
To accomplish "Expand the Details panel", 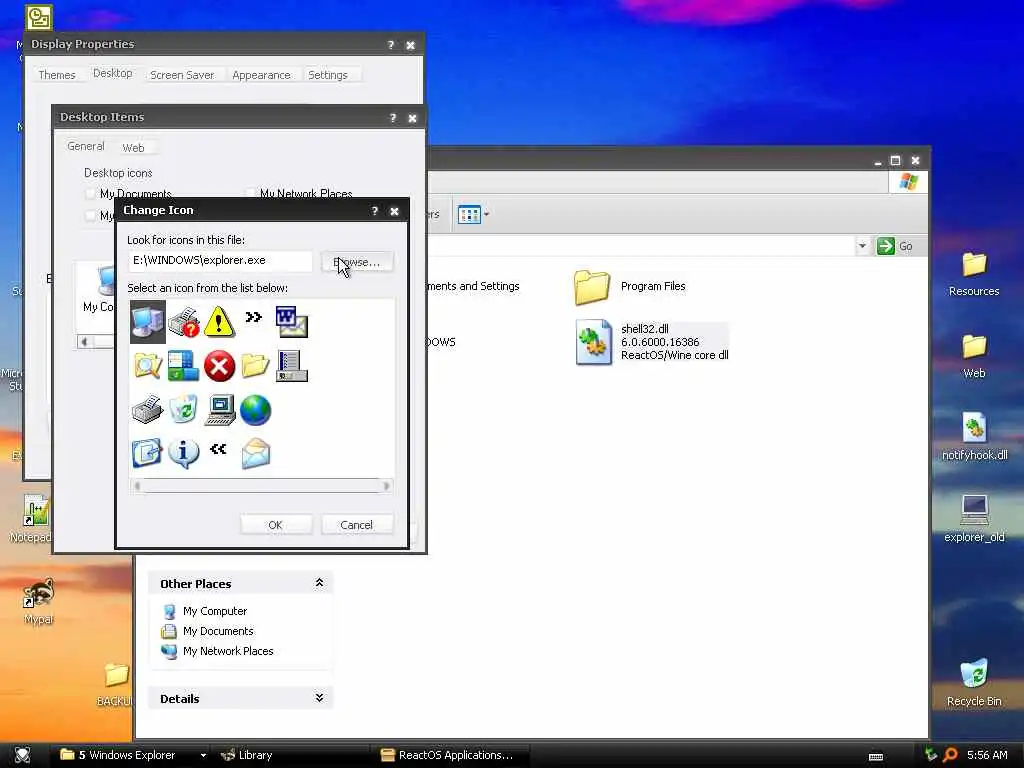I will click(319, 697).
